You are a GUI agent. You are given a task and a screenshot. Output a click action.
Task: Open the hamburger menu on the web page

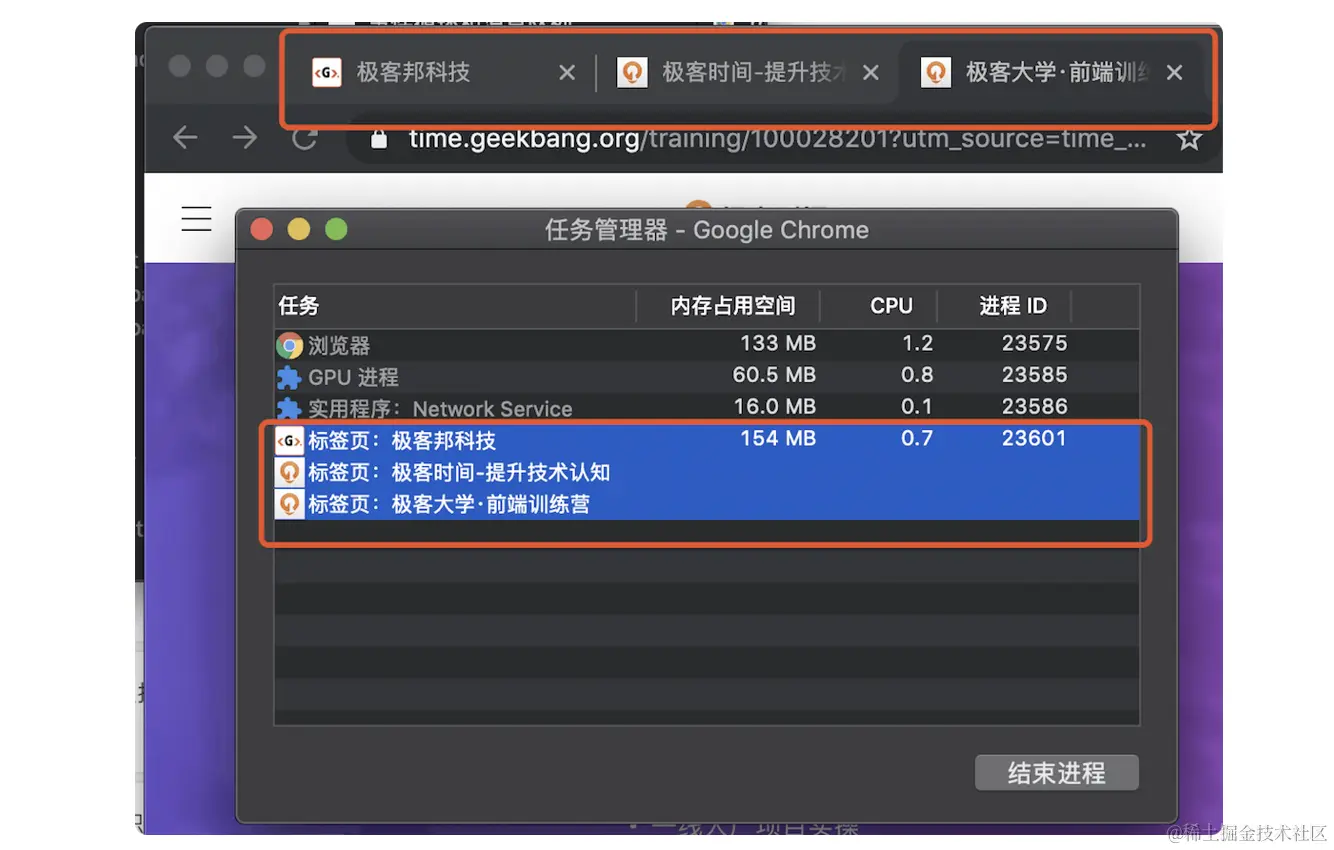(x=196, y=218)
